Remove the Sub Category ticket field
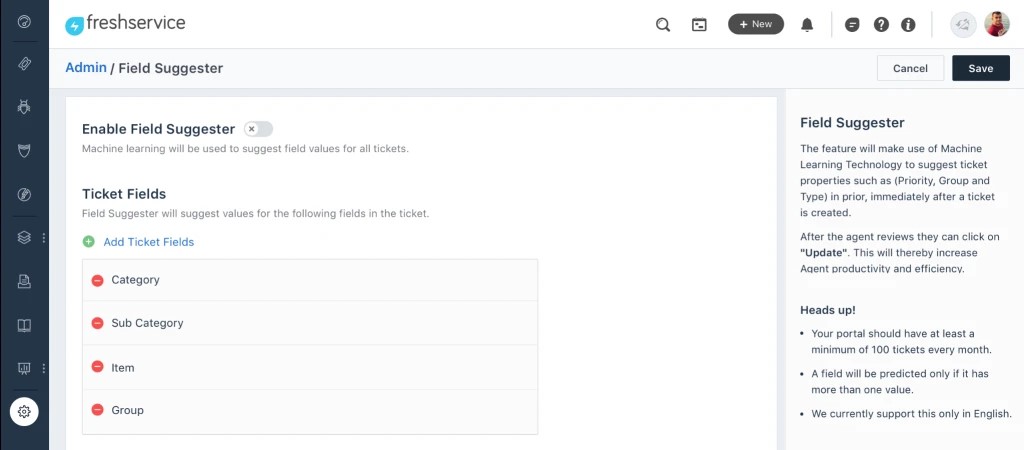 (x=97, y=323)
